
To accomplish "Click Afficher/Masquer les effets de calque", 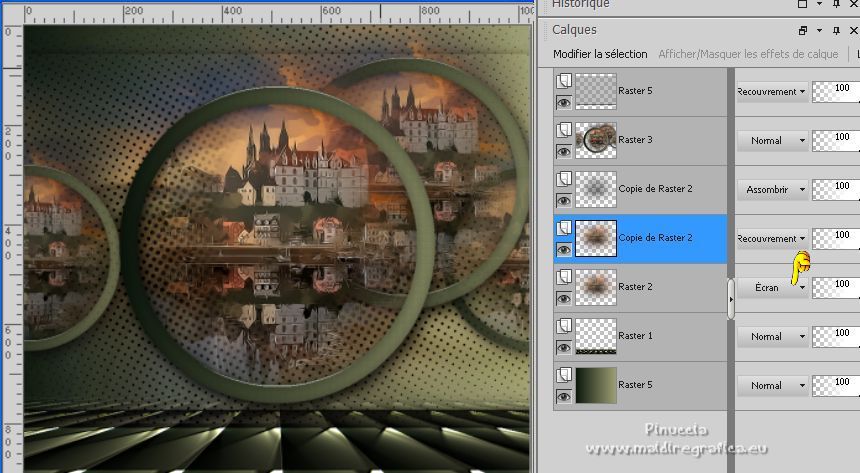I will [748, 54].
